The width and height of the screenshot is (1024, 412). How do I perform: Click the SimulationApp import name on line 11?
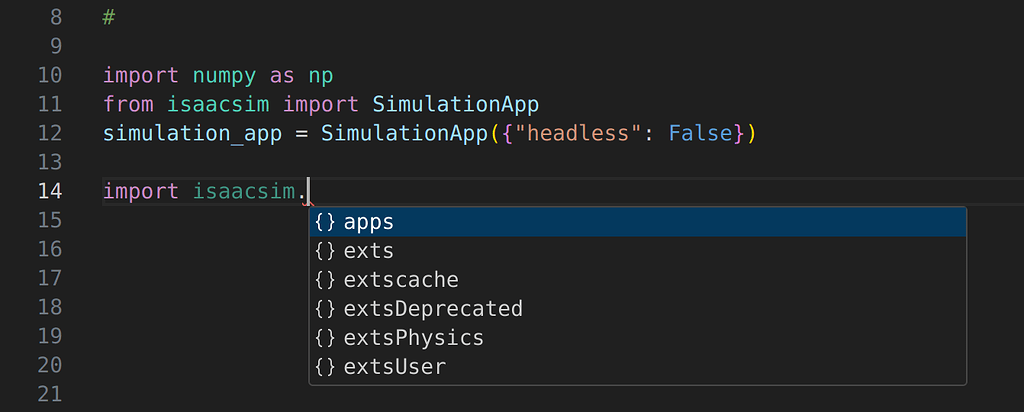455,104
